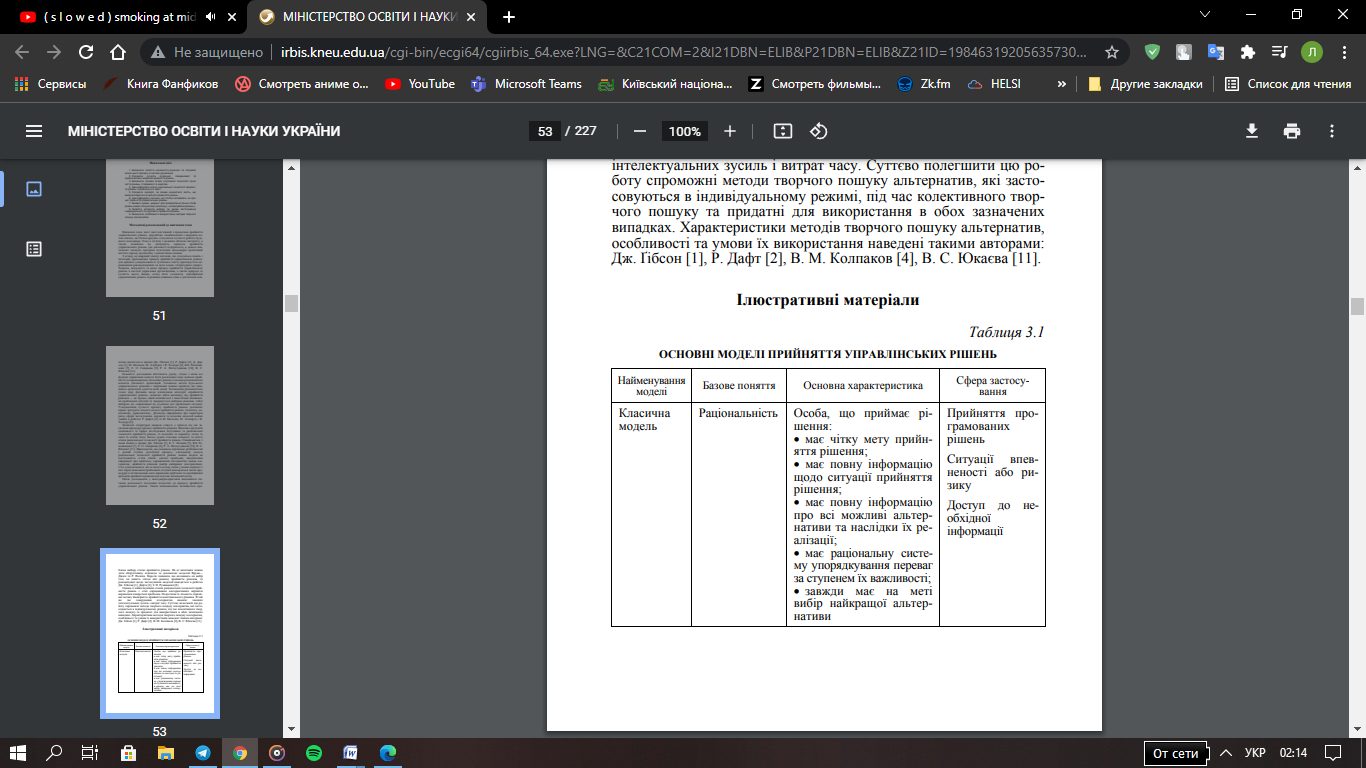Open the Microsoft Teams bookmark
The width and height of the screenshot is (1366, 768).
pyautogui.click(x=526, y=84)
